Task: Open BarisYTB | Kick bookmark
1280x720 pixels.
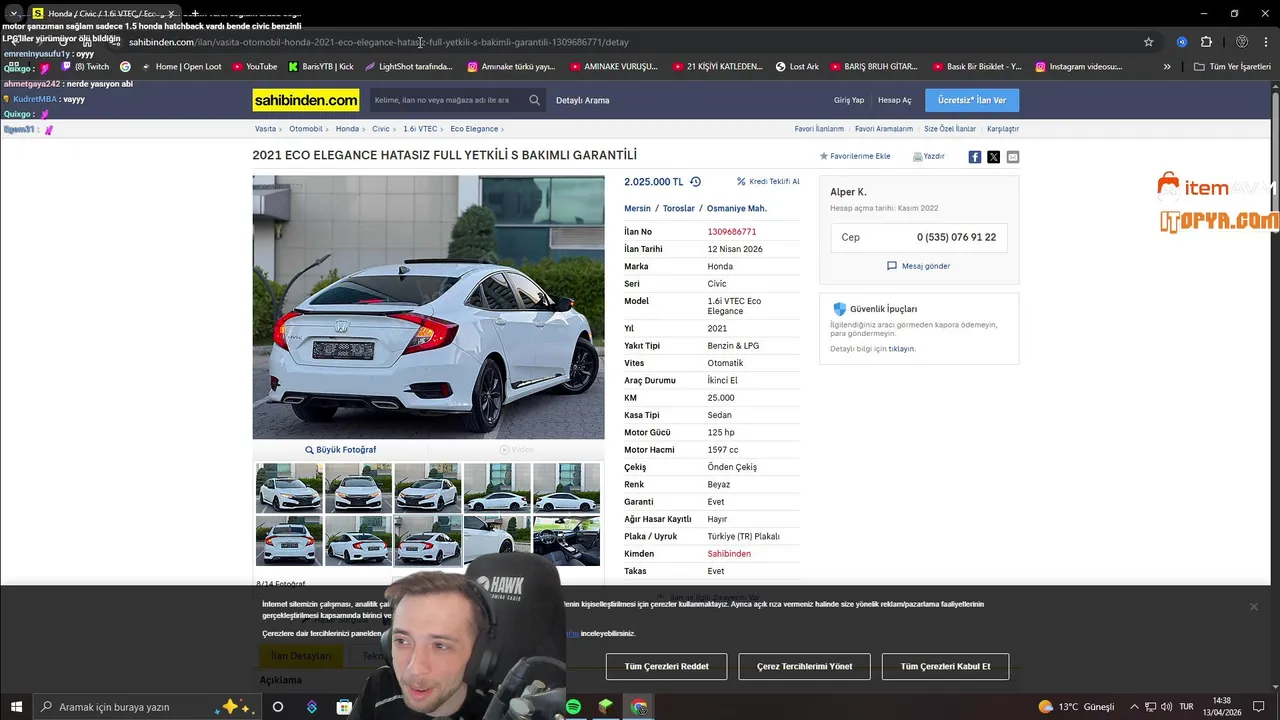Action: [321, 67]
